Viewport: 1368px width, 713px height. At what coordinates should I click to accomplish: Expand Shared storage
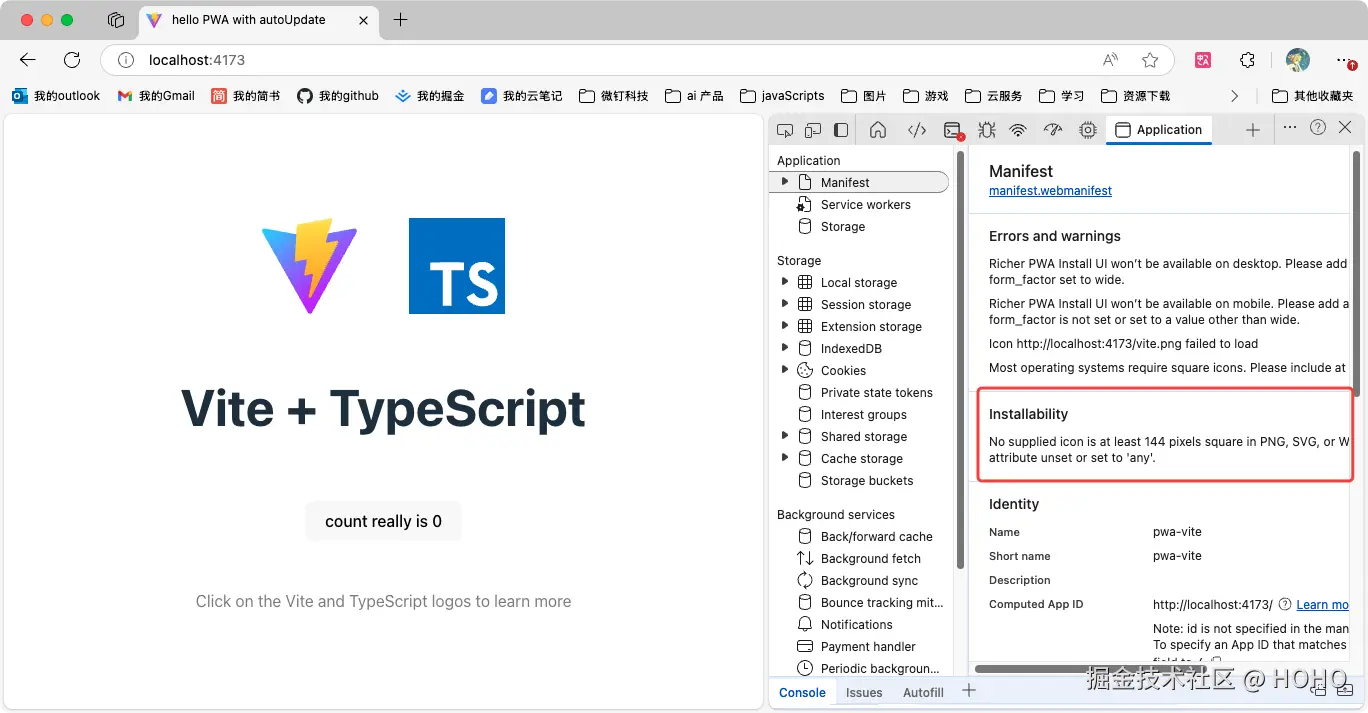pyautogui.click(x=785, y=436)
